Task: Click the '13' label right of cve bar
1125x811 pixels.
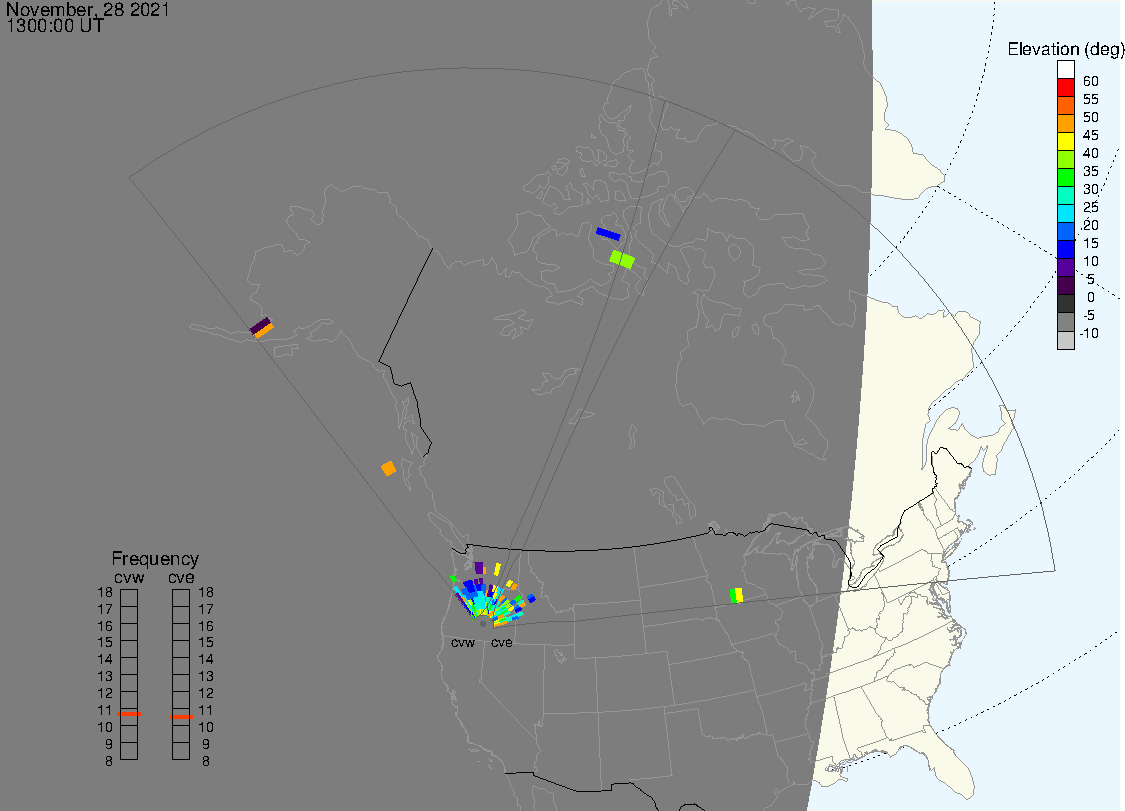Action: point(206,677)
